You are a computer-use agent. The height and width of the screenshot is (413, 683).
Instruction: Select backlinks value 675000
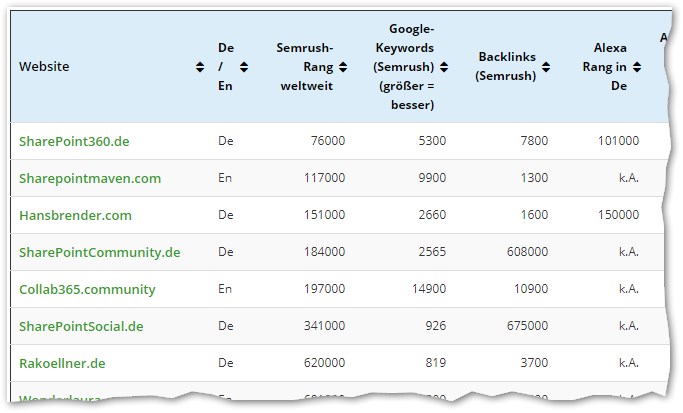(527, 326)
